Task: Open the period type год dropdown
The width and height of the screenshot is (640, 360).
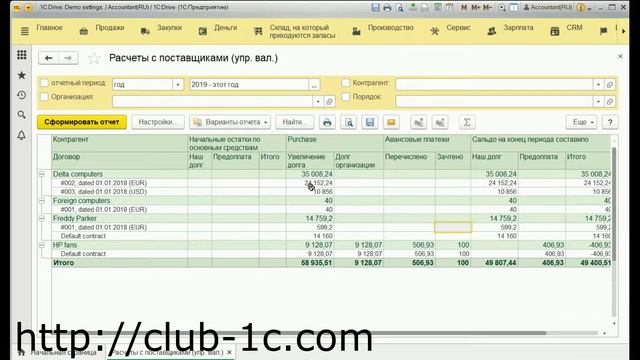Action: click(x=178, y=84)
